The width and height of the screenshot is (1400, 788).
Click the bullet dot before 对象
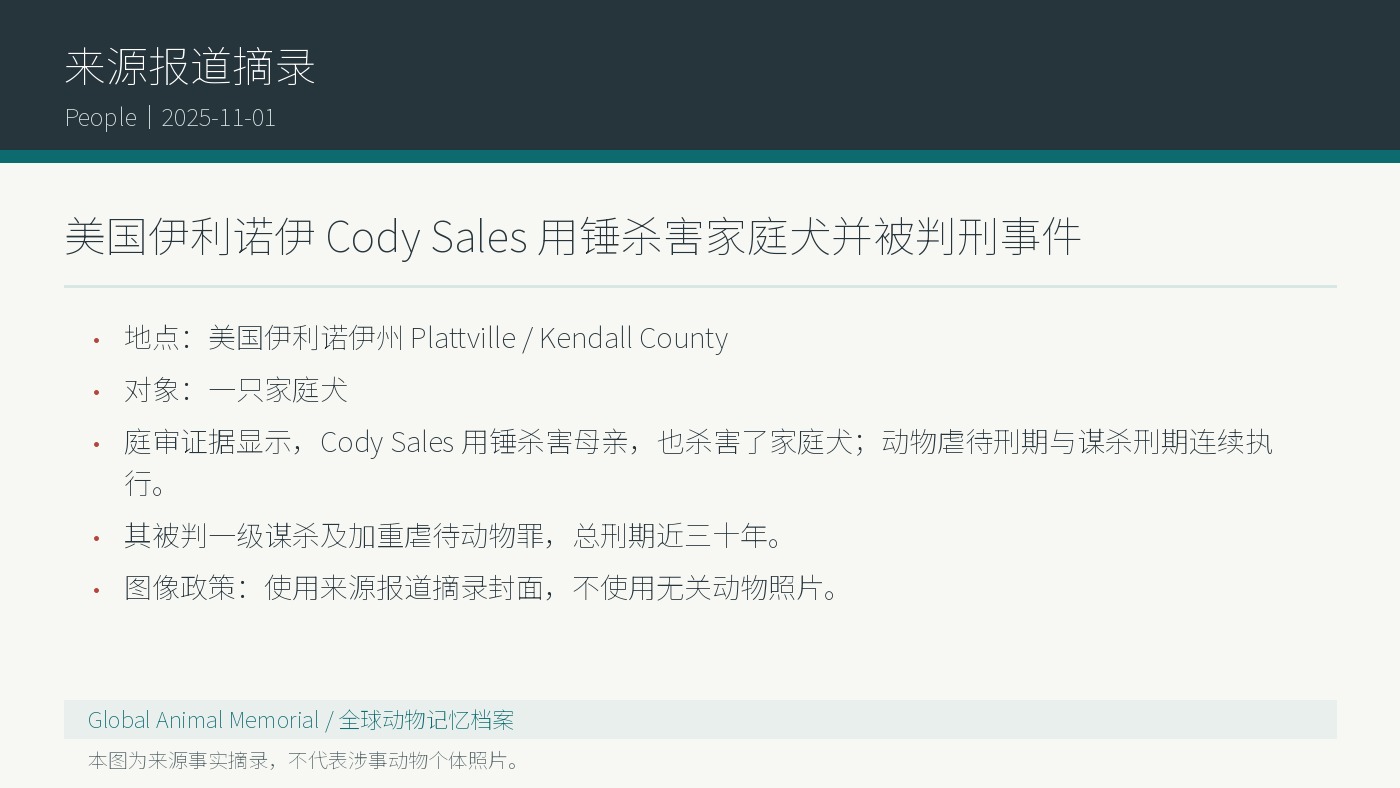97,392
